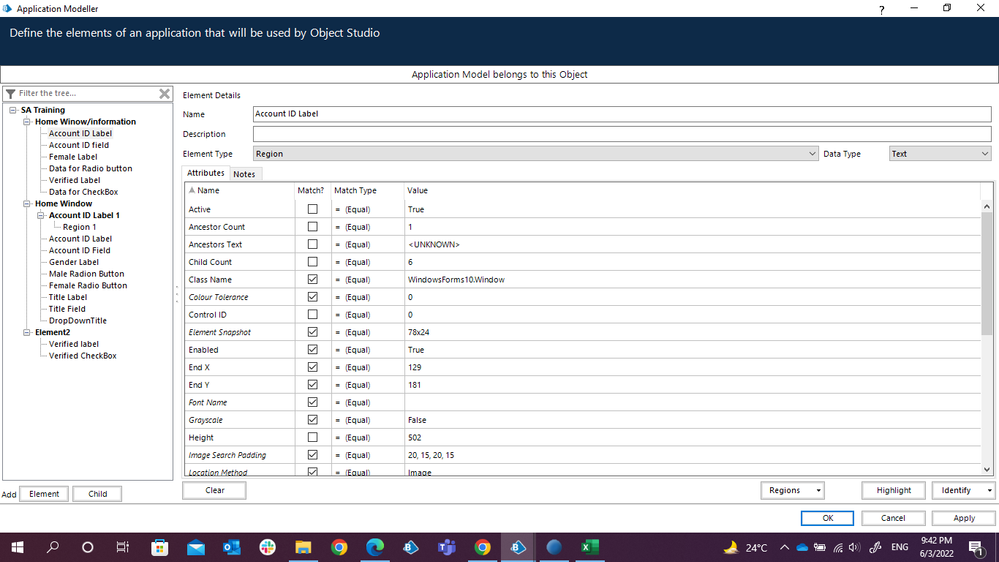Image resolution: width=999 pixels, height=562 pixels.
Task: Uncheck Match for Class Name attribute
Action: (x=313, y=280)
